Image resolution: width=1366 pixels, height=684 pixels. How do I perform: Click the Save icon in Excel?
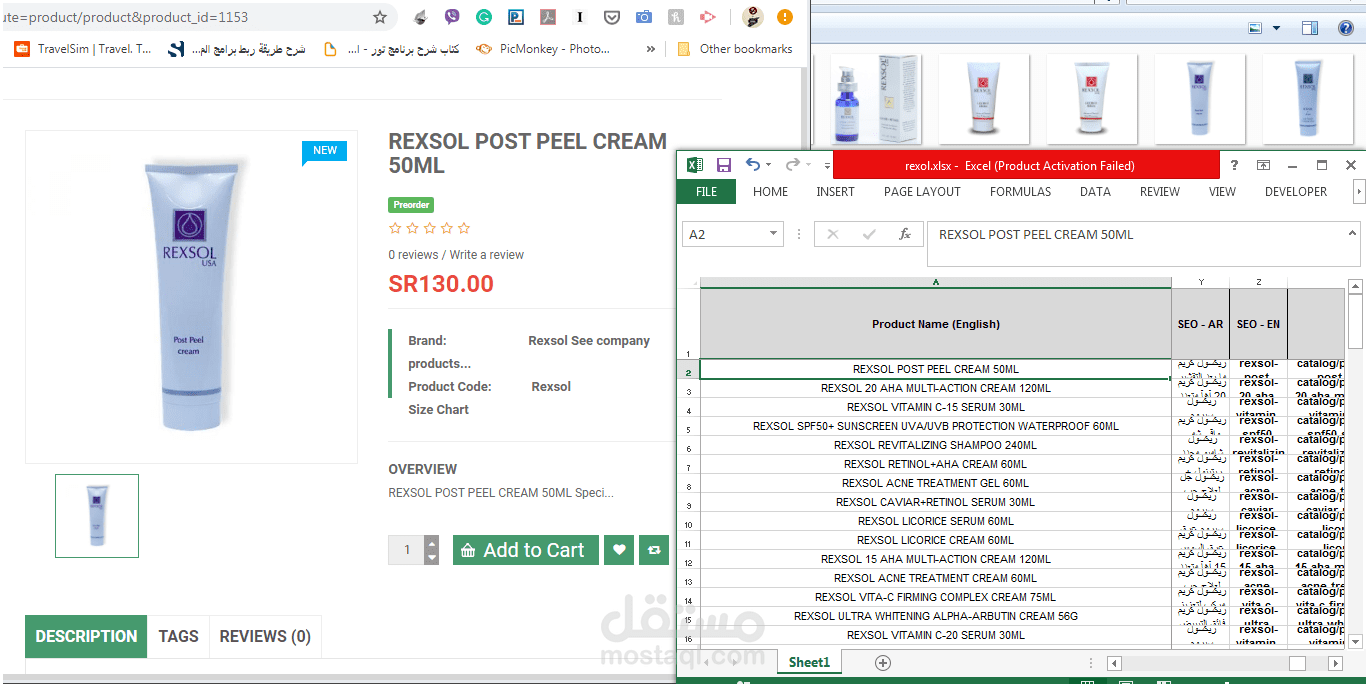pyautogui.click(x=723, y=165)
